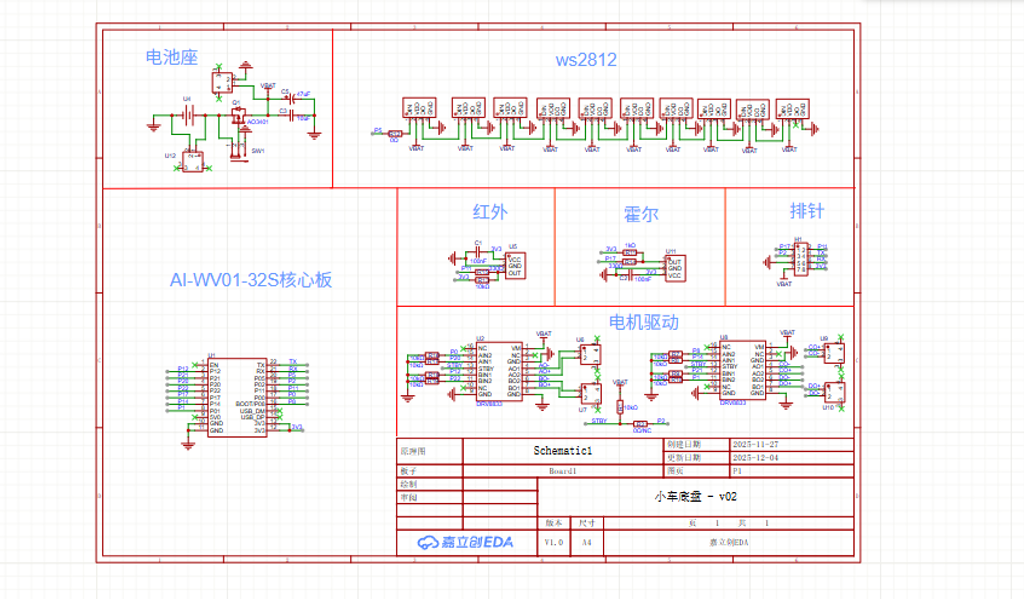Select the AI-WV01-32S核心板 label text
The height and width of the screenshot is (599, 1024).
tap(250, 280)
